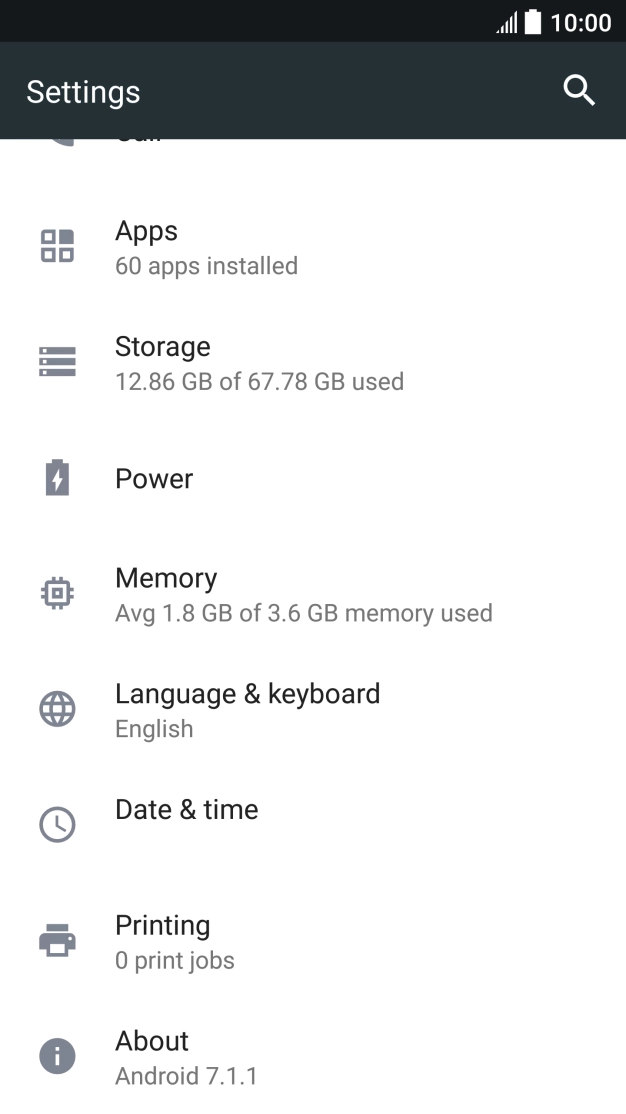Tap the Language globe icon
This screenshot has width=626, height=1114.
(x=58, y=708)
